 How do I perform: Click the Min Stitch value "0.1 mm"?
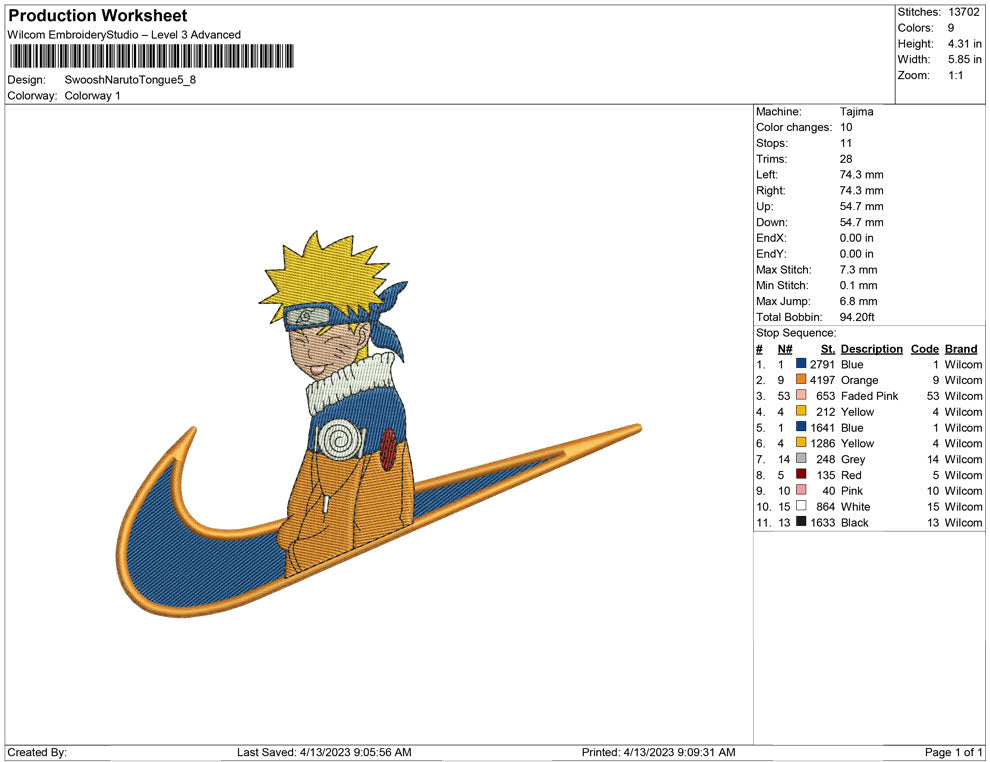click(858, 285)
